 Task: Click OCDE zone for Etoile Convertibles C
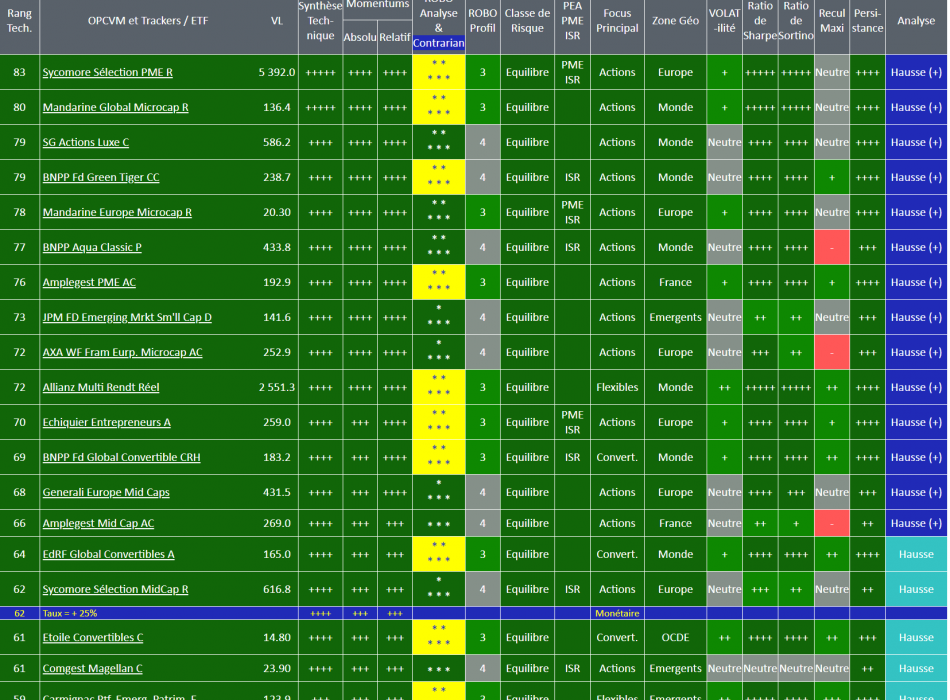tap(676, 638)
